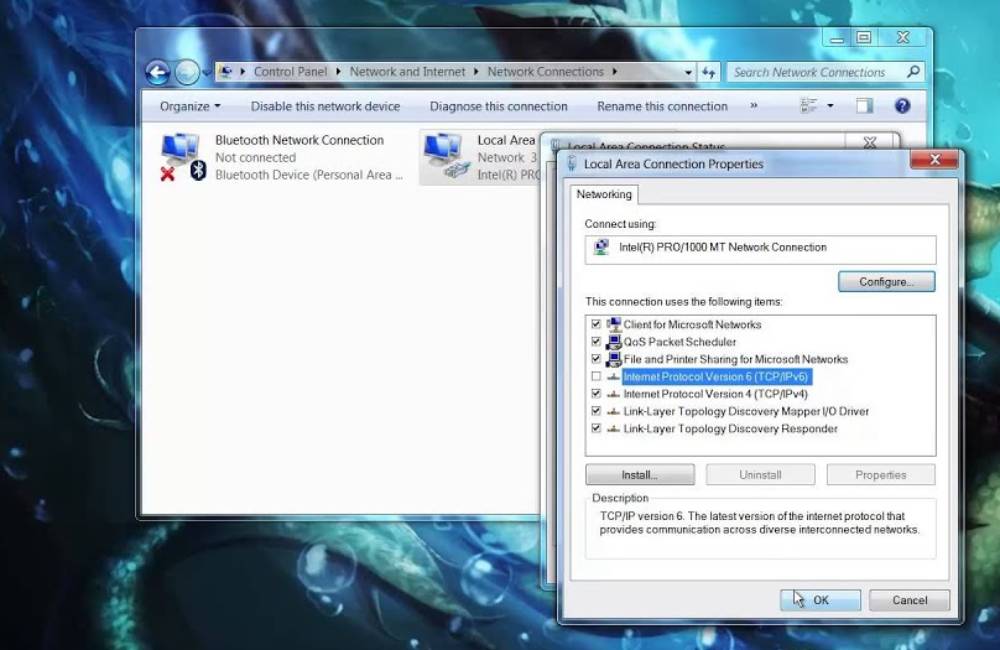The width and height of the screenshot is (1000, 650).
Task: Select the Bluetooth Network Connection icon
Action: tap(184, 157)
